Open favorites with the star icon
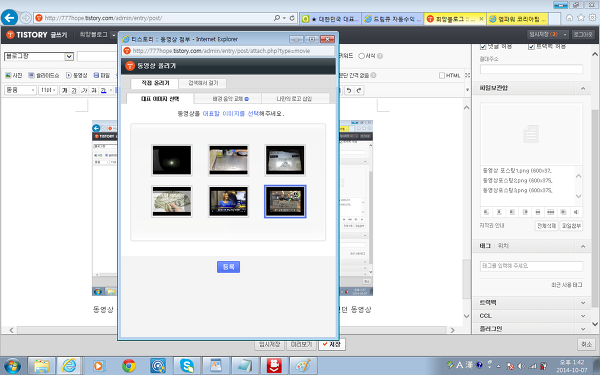This screenshot has width=600, height=375. coord(581,18)
